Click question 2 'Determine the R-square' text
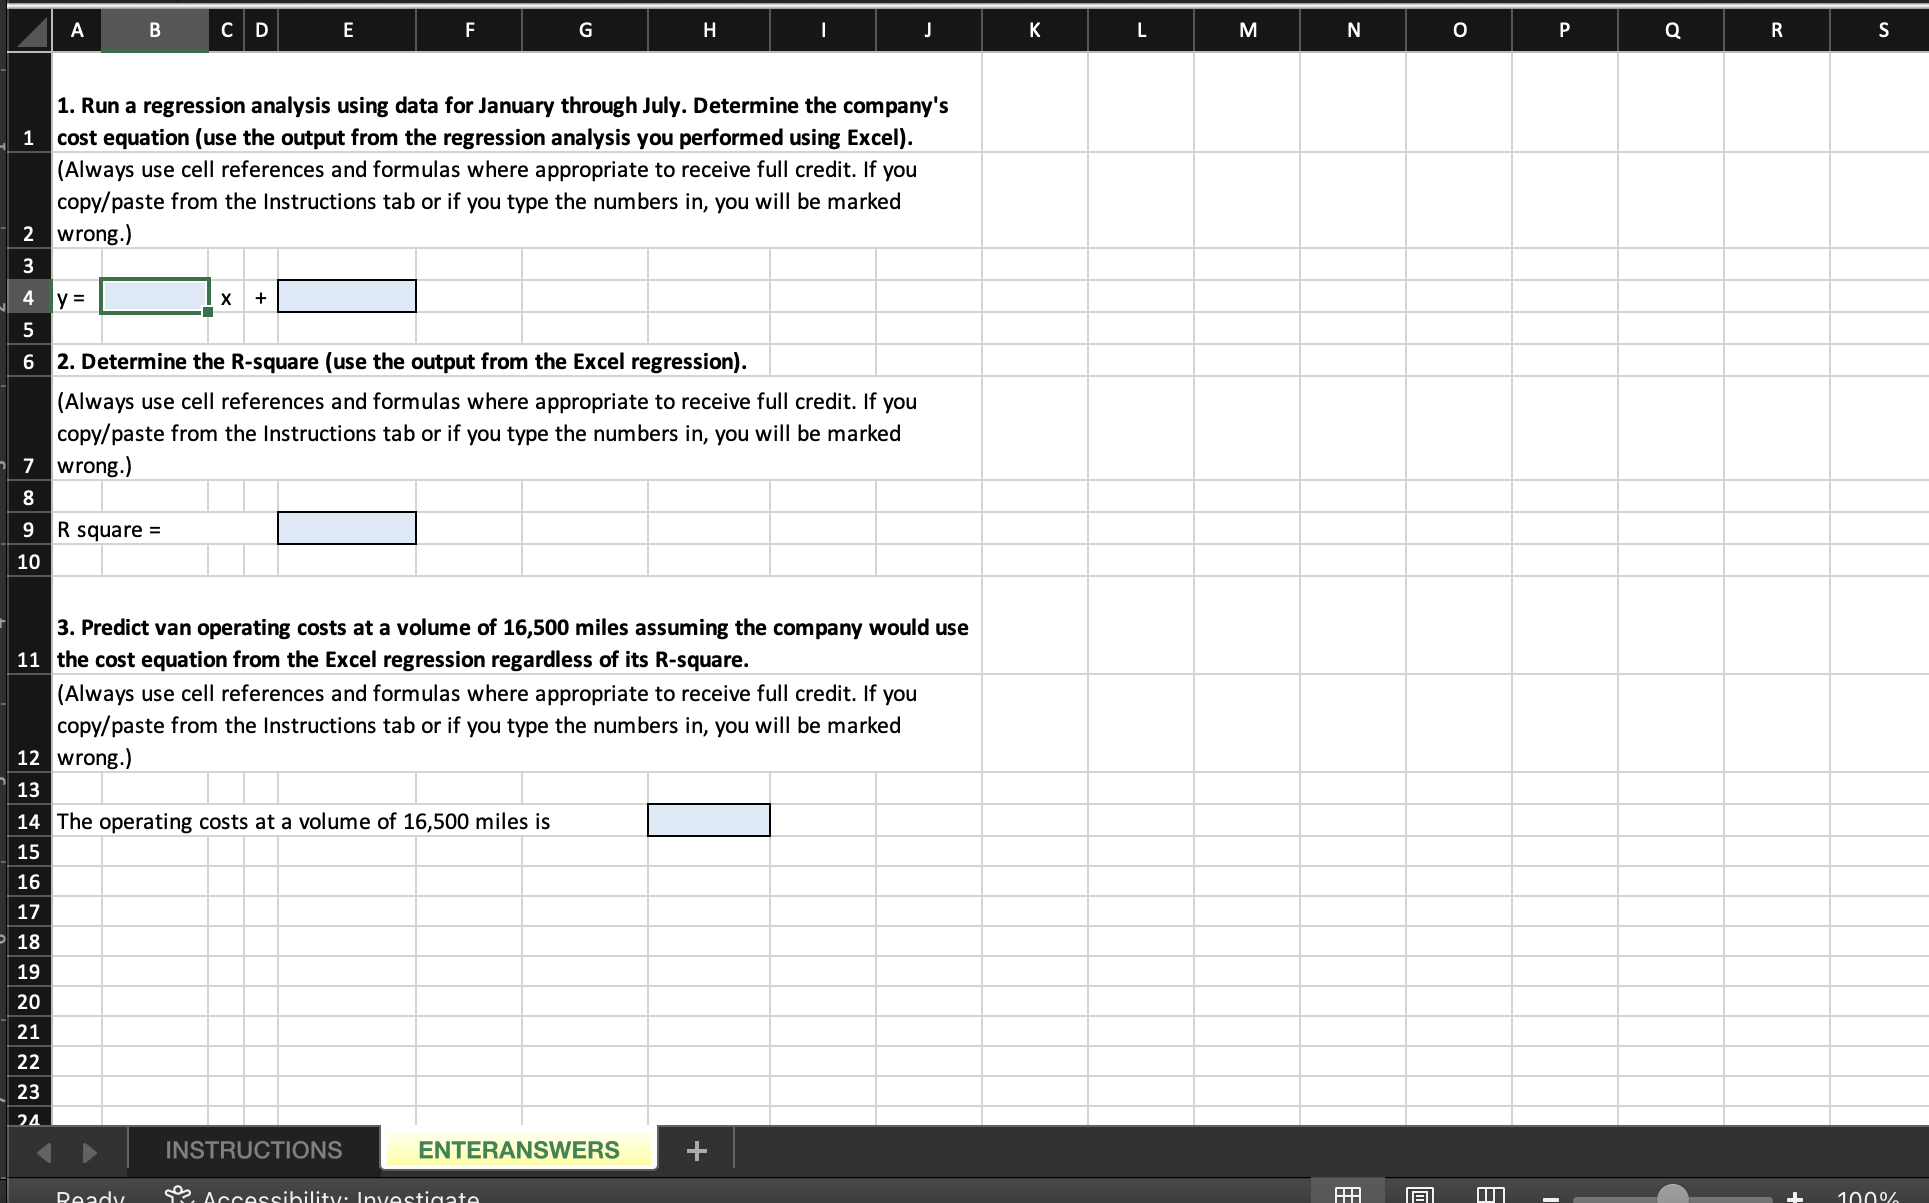 [401, 362]
